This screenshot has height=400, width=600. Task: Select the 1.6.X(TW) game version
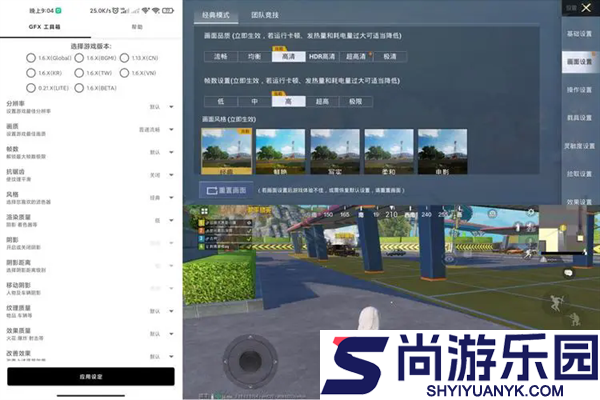coord(79,73)
